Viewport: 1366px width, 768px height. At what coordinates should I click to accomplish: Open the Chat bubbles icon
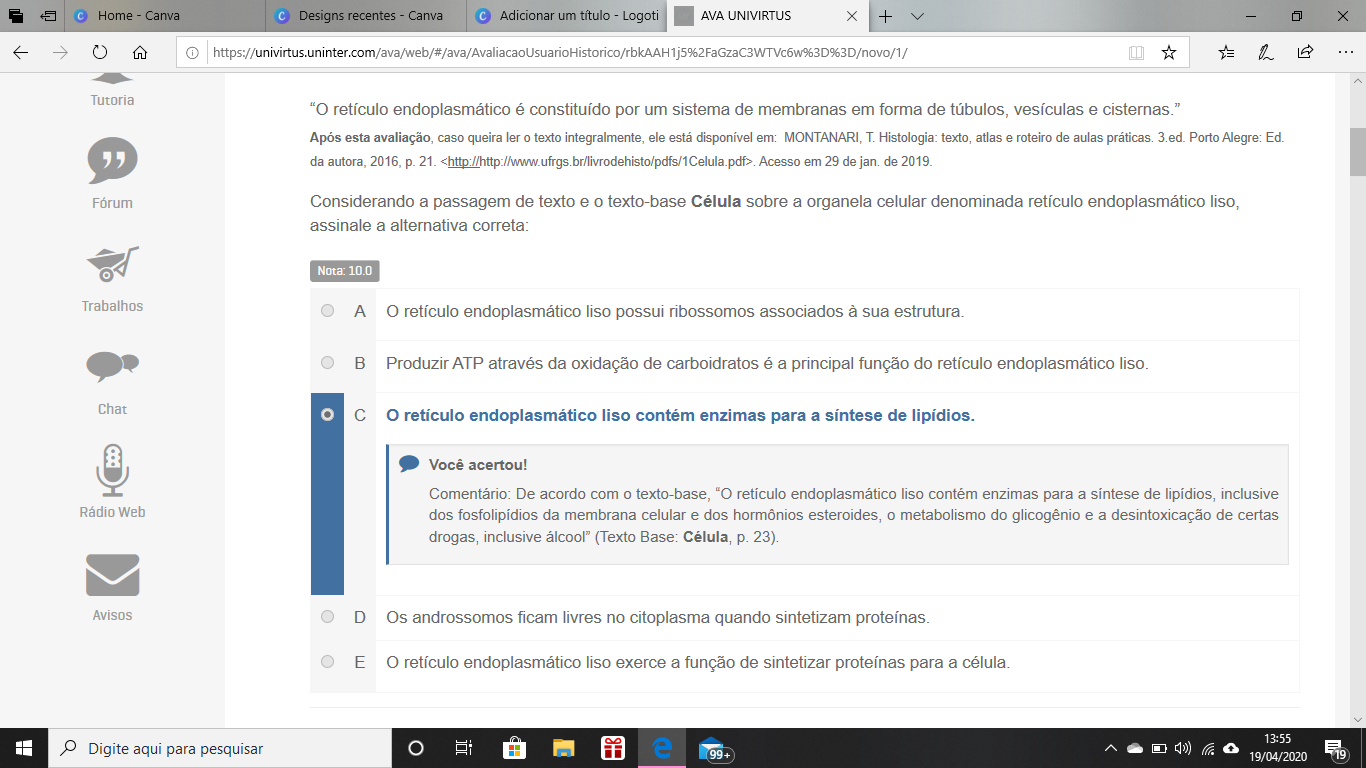(112, 367)
